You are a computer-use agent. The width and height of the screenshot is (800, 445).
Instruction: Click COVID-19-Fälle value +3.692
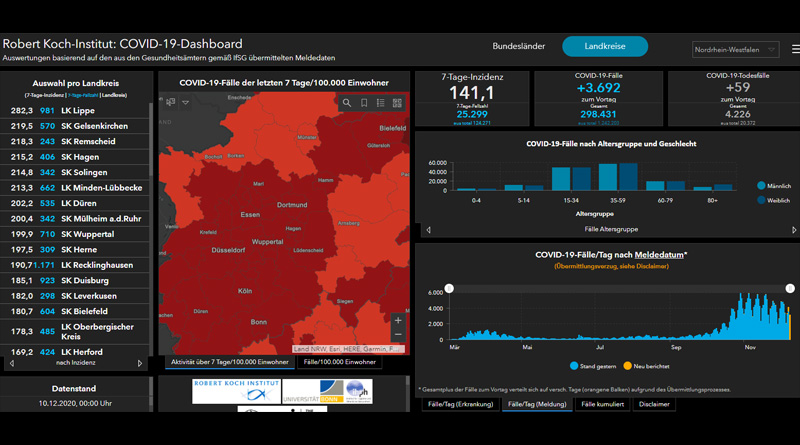[x=598, y=88]
